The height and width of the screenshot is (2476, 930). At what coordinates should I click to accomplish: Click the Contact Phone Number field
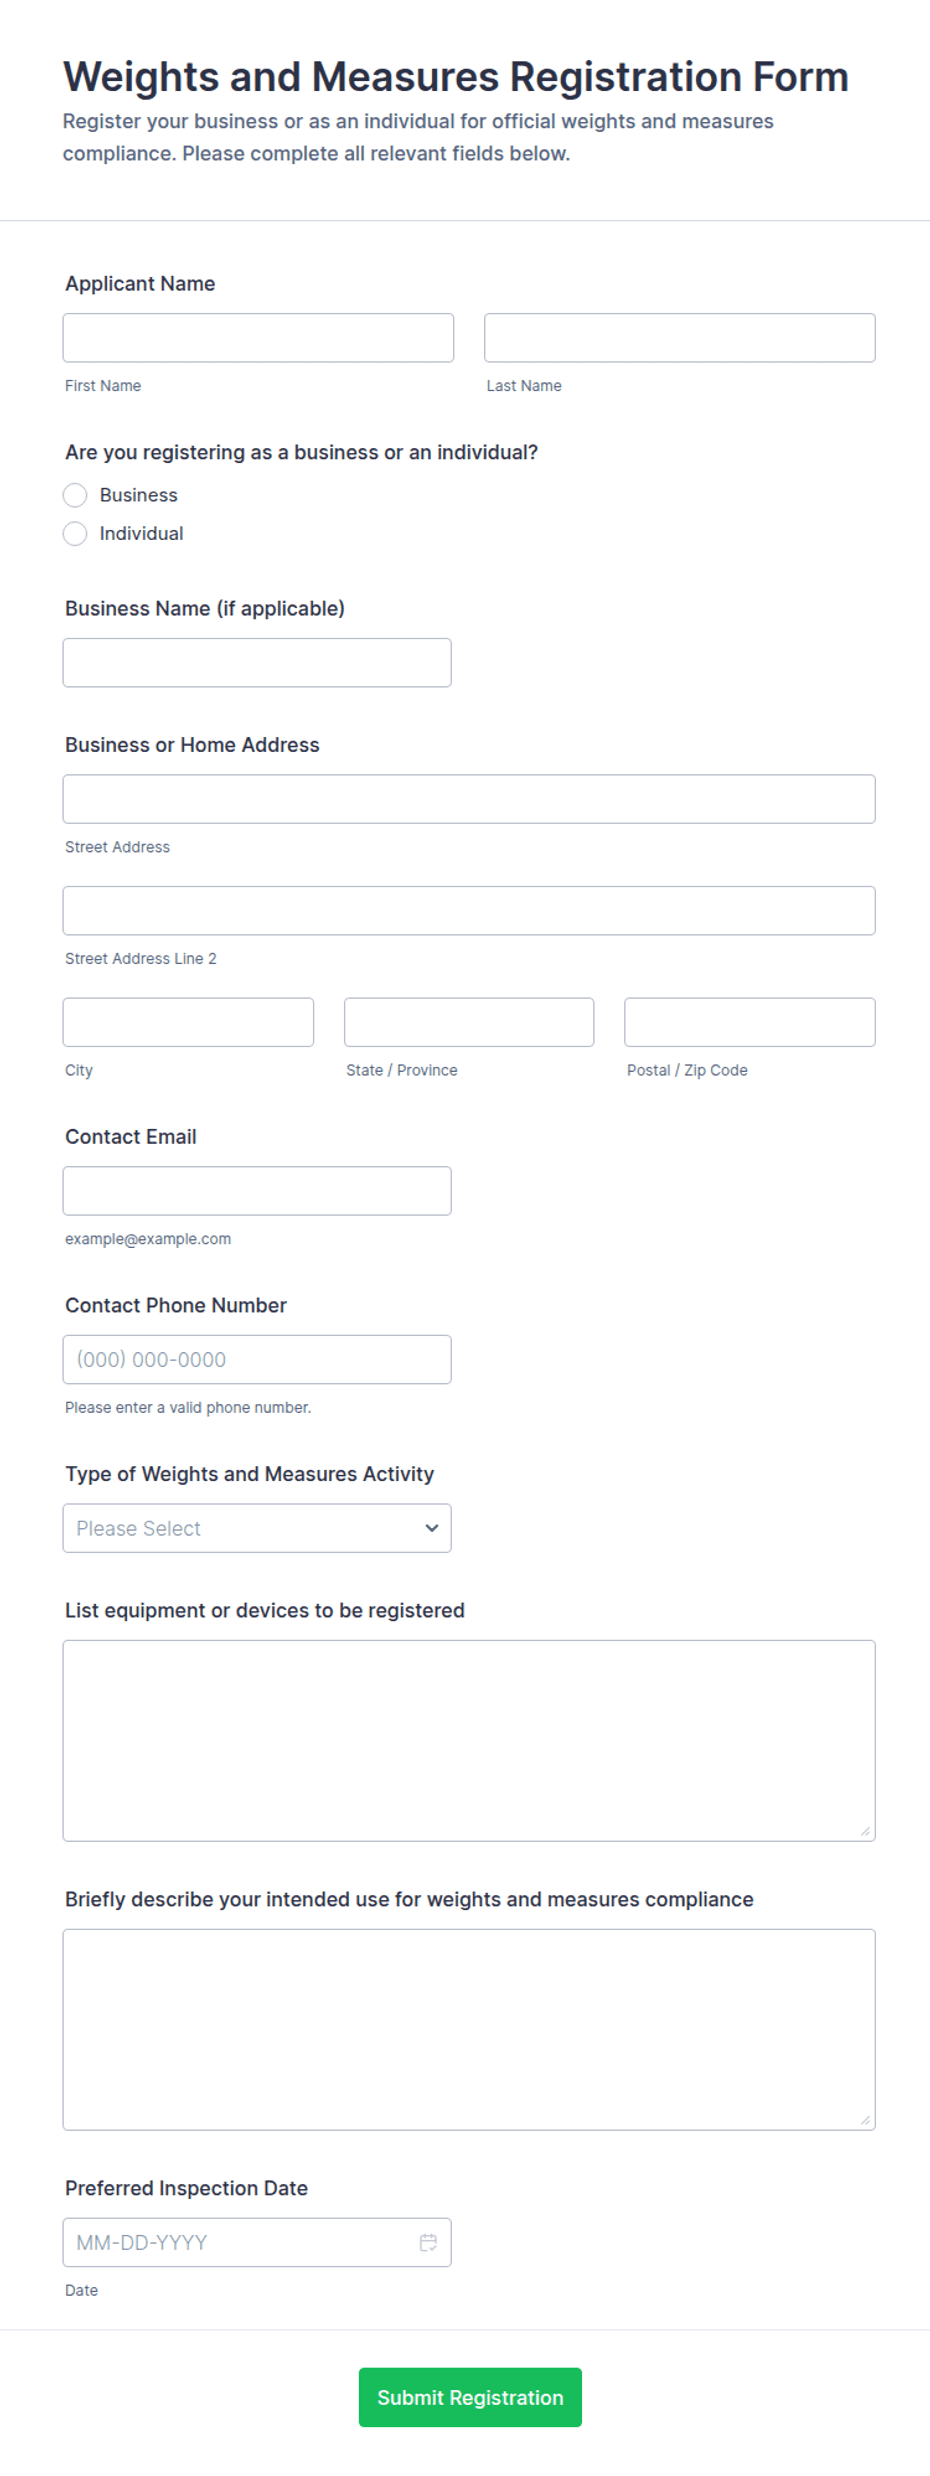coord(257,1359)
